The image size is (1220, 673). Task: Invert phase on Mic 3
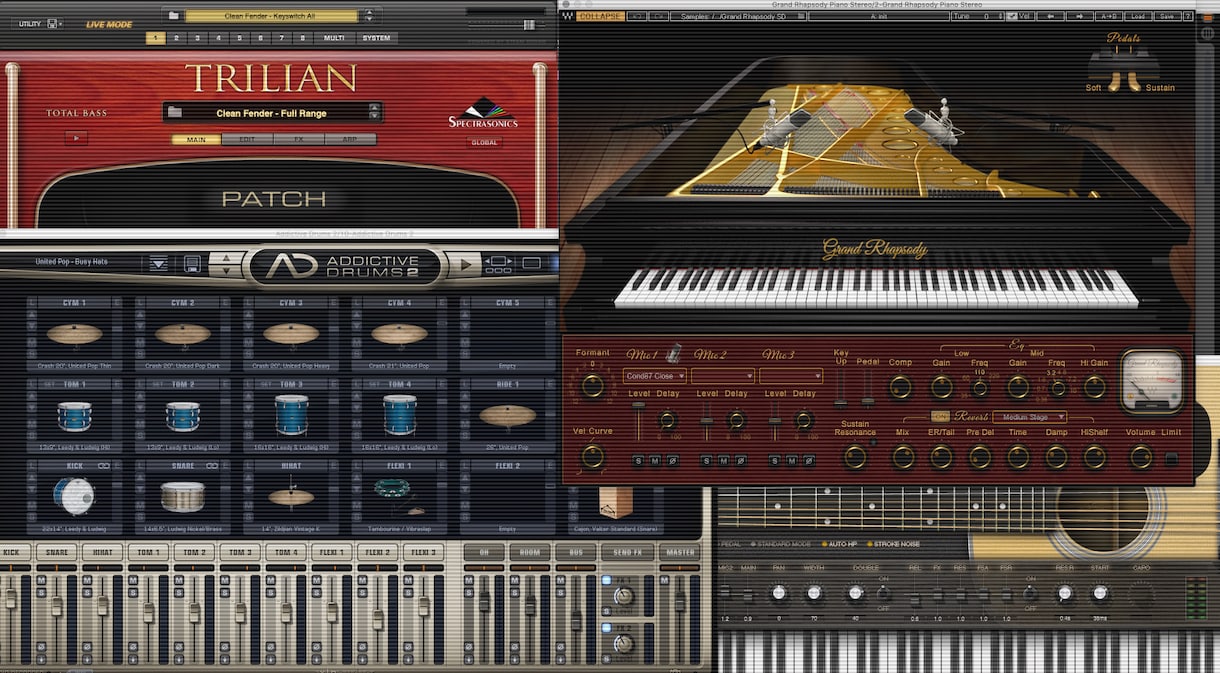(x=808, y=460)
